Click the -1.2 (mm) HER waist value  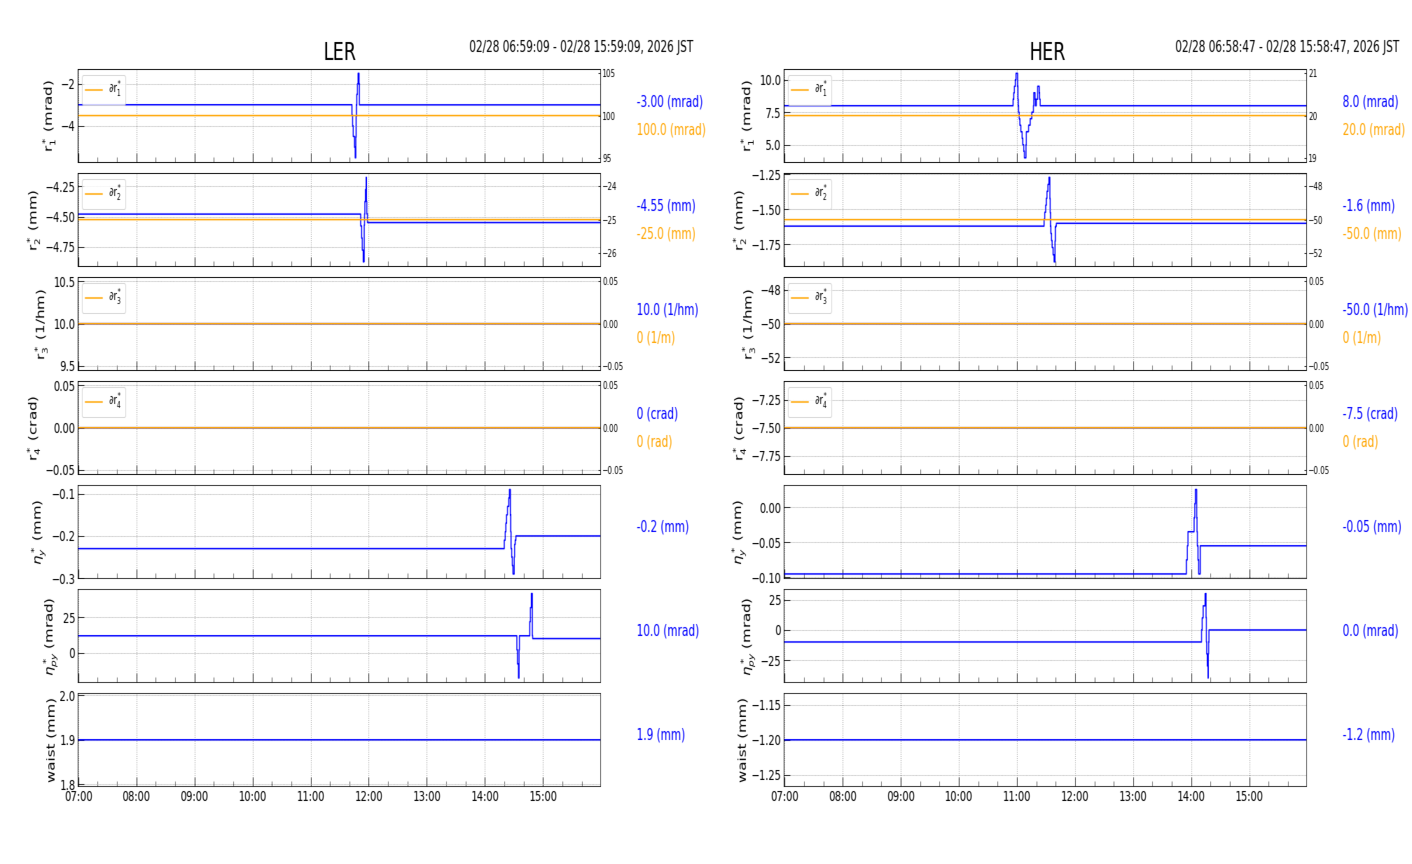(x=1367, y=735)
